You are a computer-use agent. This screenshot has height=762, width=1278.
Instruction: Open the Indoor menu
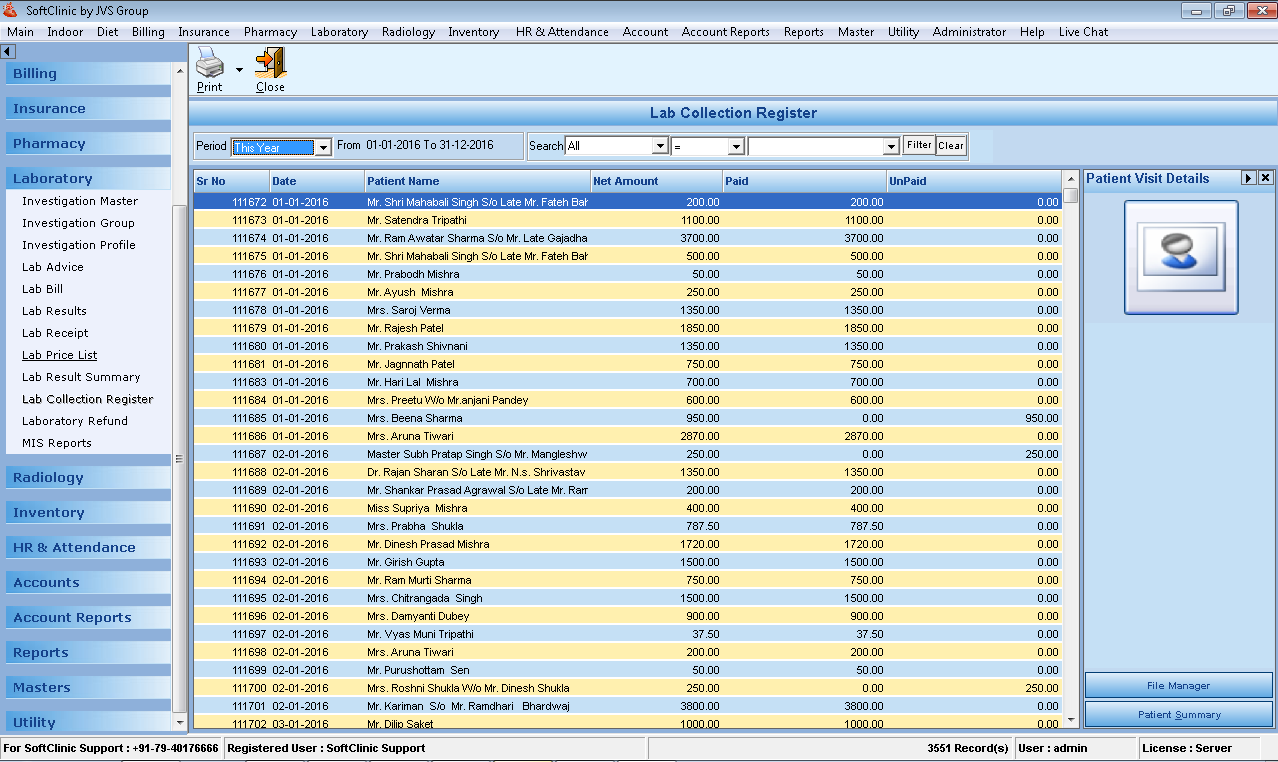(x=65, y=32)
